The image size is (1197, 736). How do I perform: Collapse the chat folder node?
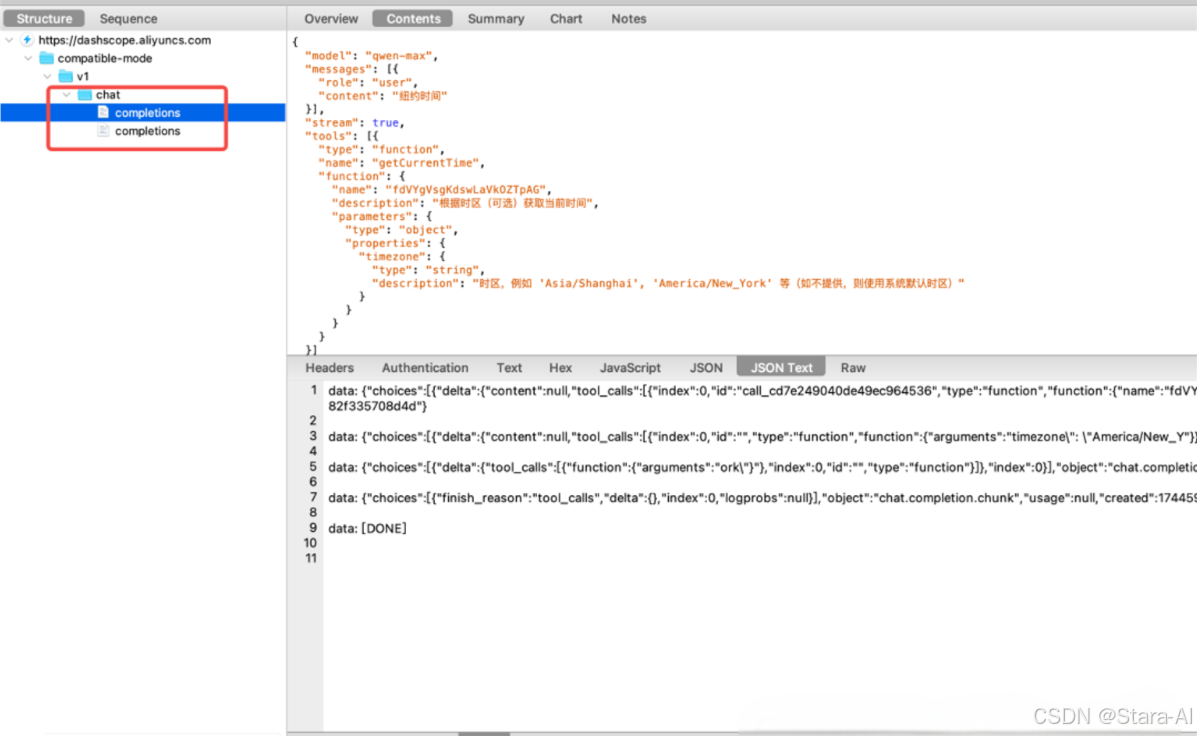click(x=66, y=95)
